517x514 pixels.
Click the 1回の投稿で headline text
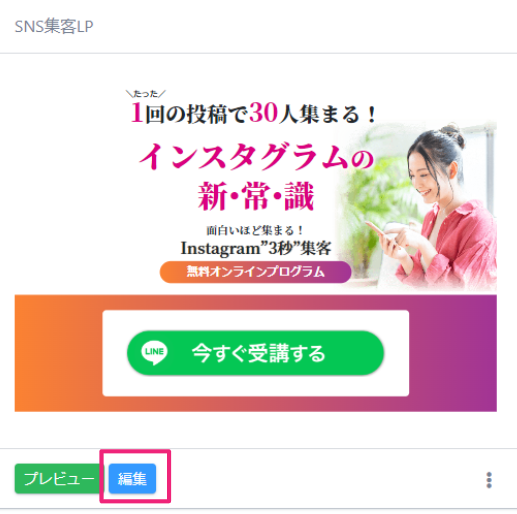pos(189,113)
